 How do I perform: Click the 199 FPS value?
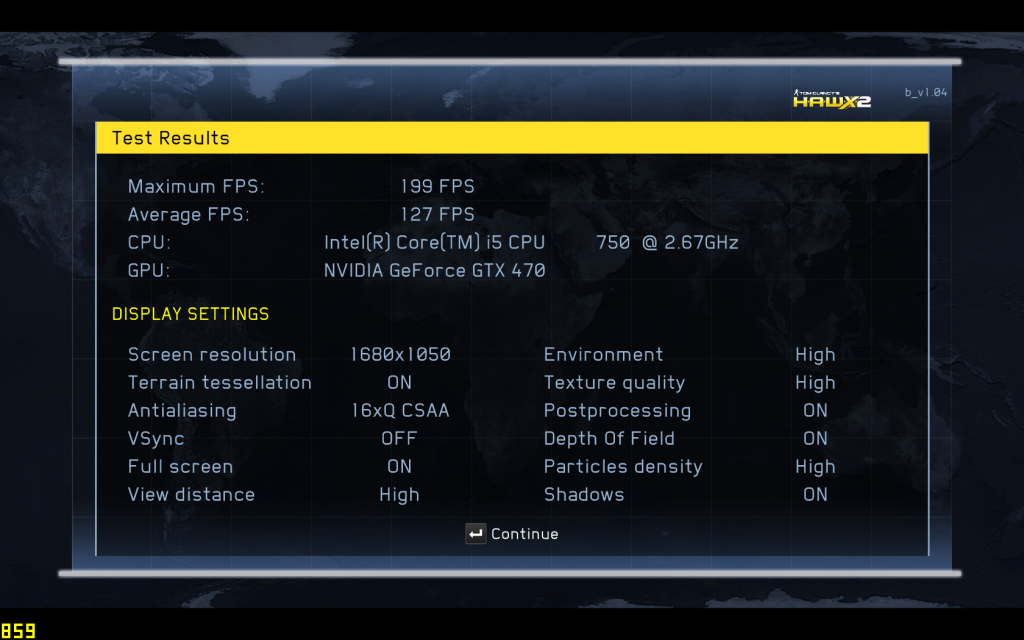pyautogui.click(x=437, y=186)
